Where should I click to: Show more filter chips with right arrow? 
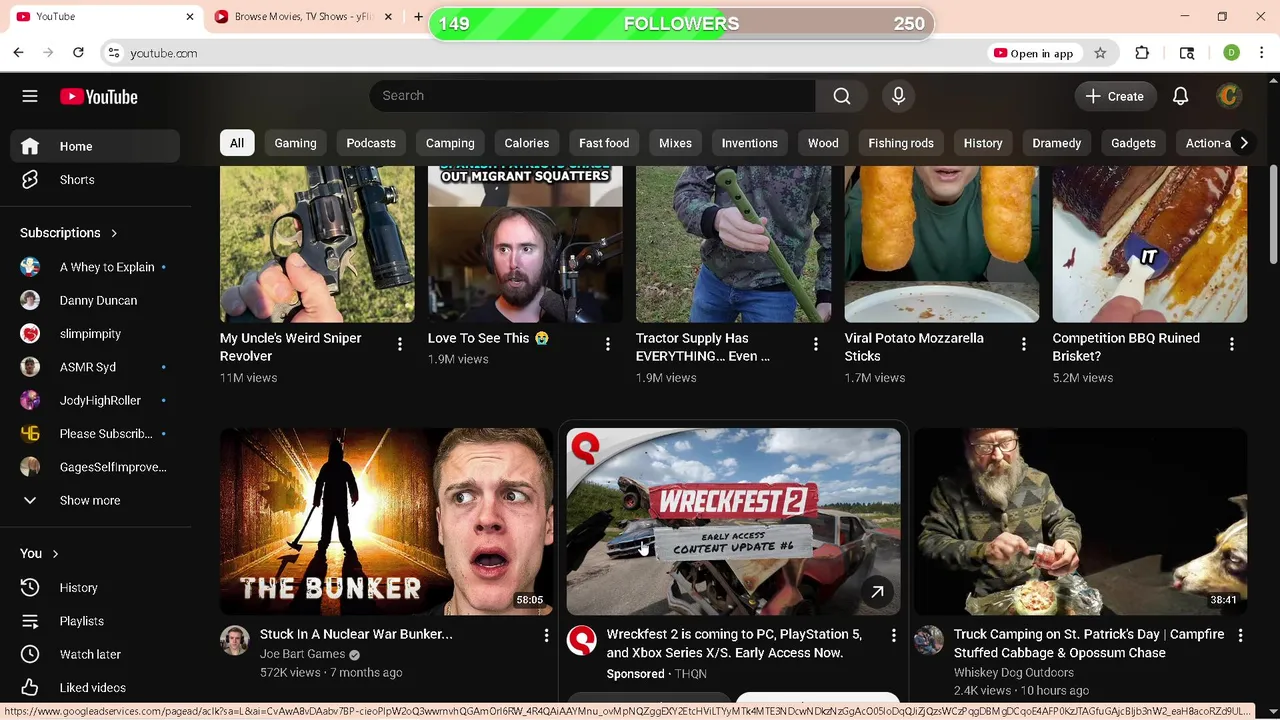(1243, 143)
